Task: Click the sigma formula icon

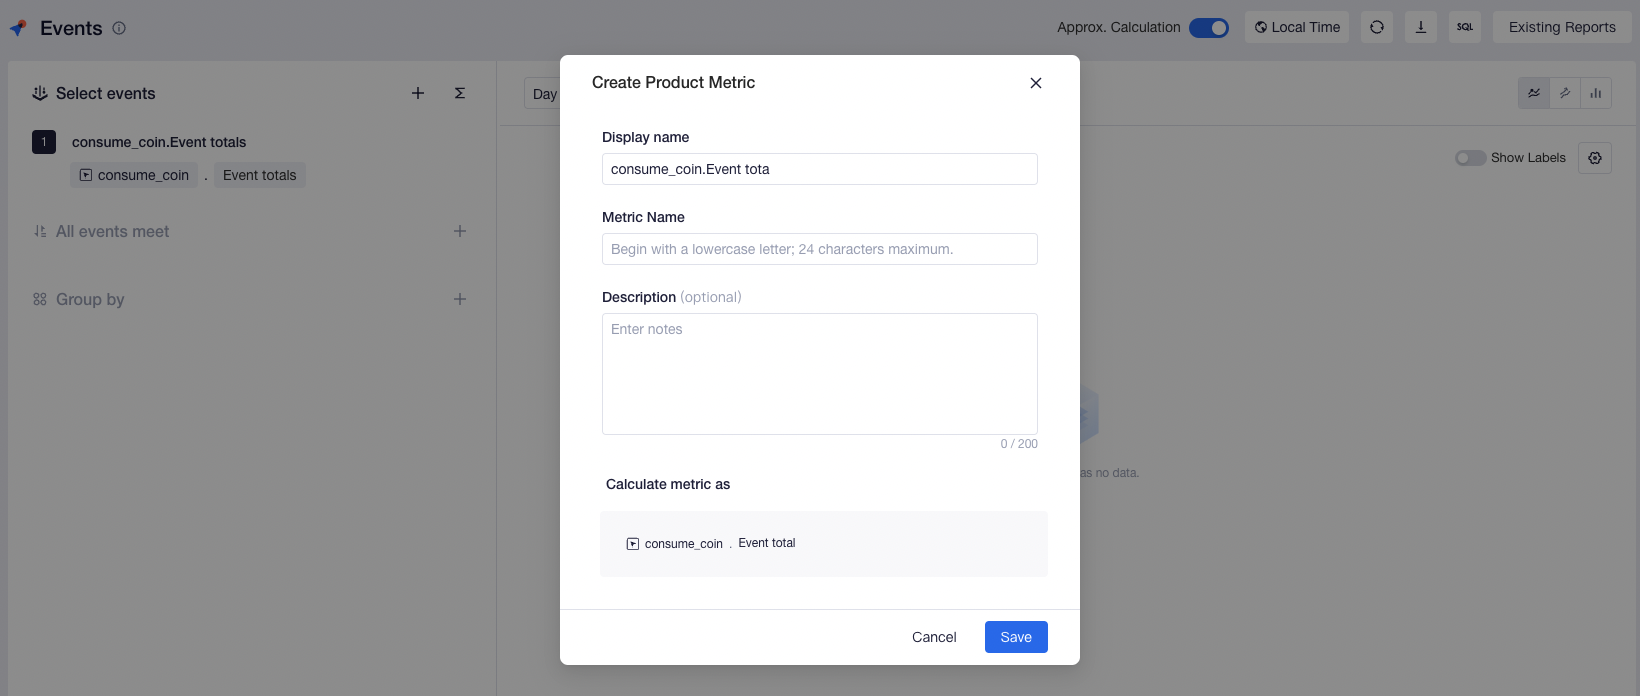Action: click(460, 93)
